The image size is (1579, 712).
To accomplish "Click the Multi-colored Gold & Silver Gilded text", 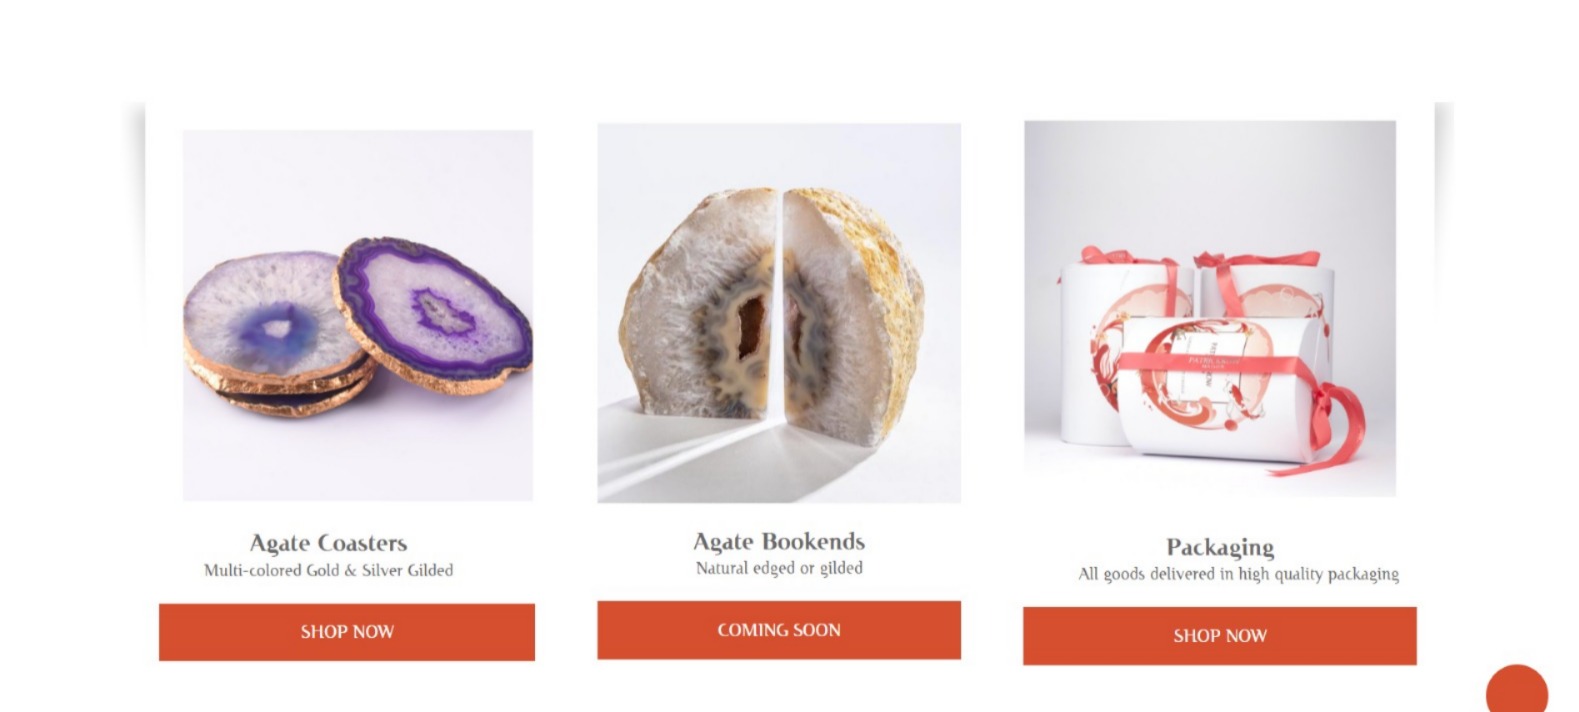I will pyautogui.click(x=328, y=570).
